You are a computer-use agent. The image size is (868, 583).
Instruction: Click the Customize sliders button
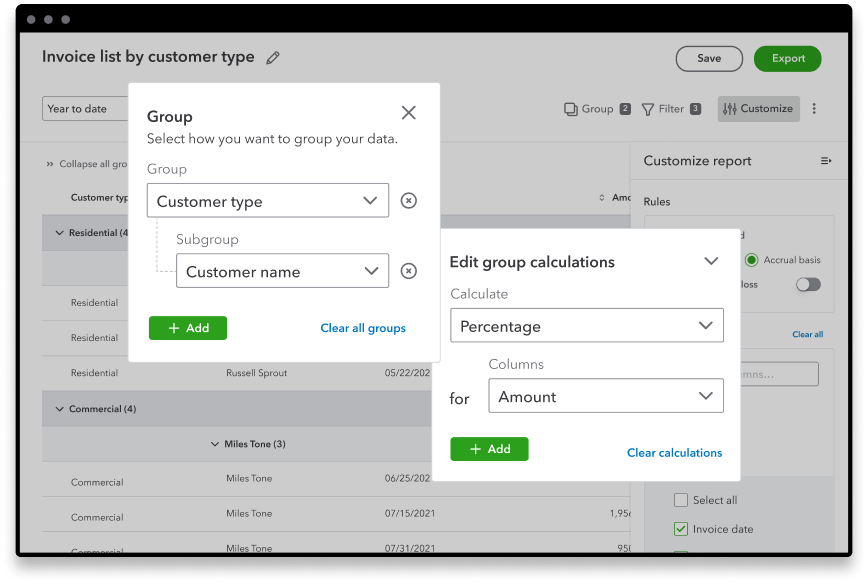point(758,109)
